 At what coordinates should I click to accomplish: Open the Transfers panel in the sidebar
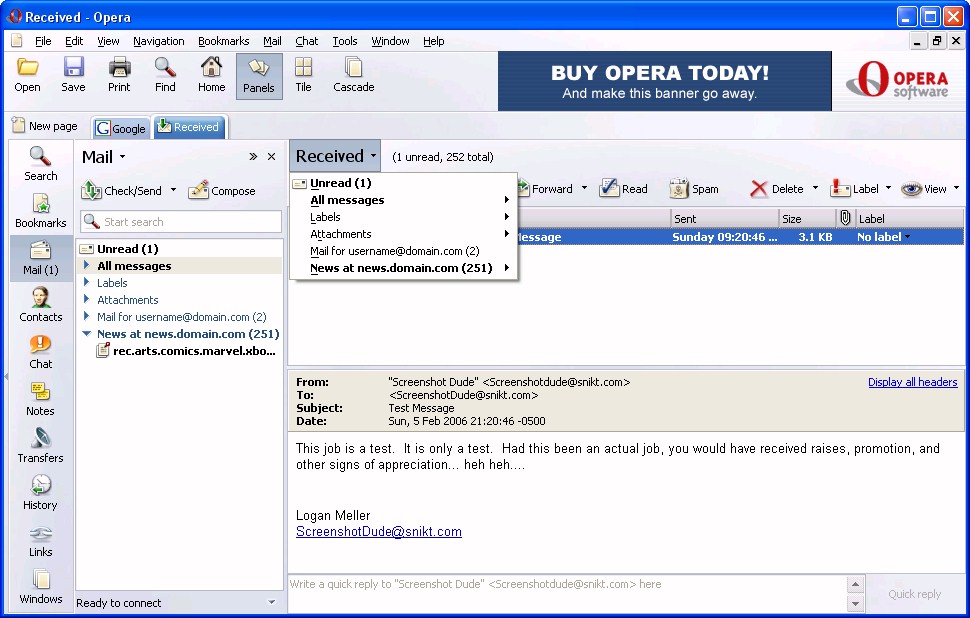click(x=41, y=446)
